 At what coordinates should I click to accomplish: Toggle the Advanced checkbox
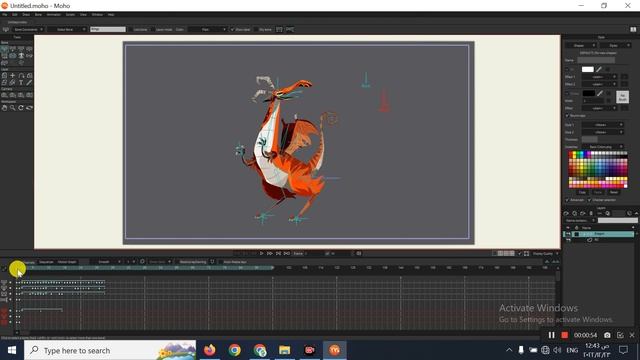(x=567, y=200)
